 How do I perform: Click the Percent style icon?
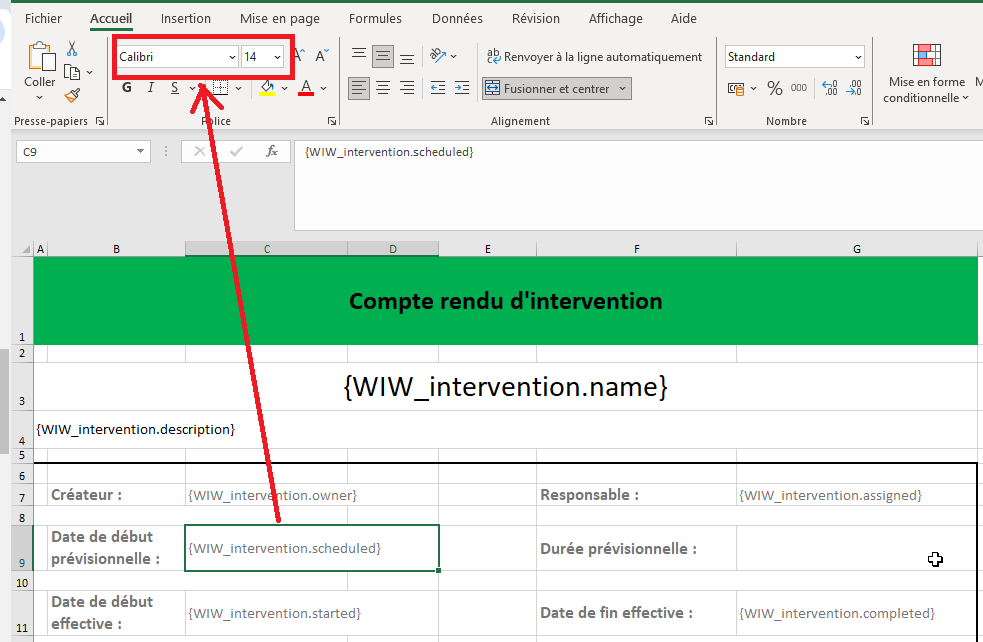point(774,88)
